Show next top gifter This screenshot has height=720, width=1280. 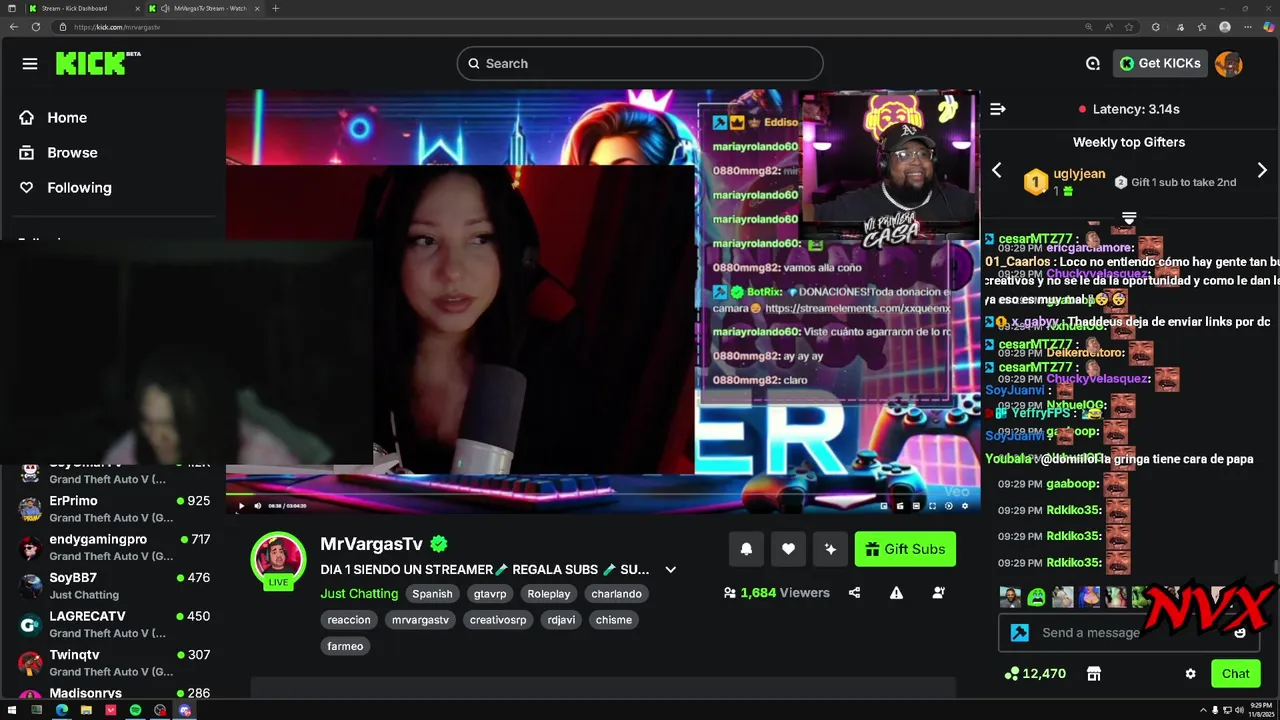(1262, 171)
